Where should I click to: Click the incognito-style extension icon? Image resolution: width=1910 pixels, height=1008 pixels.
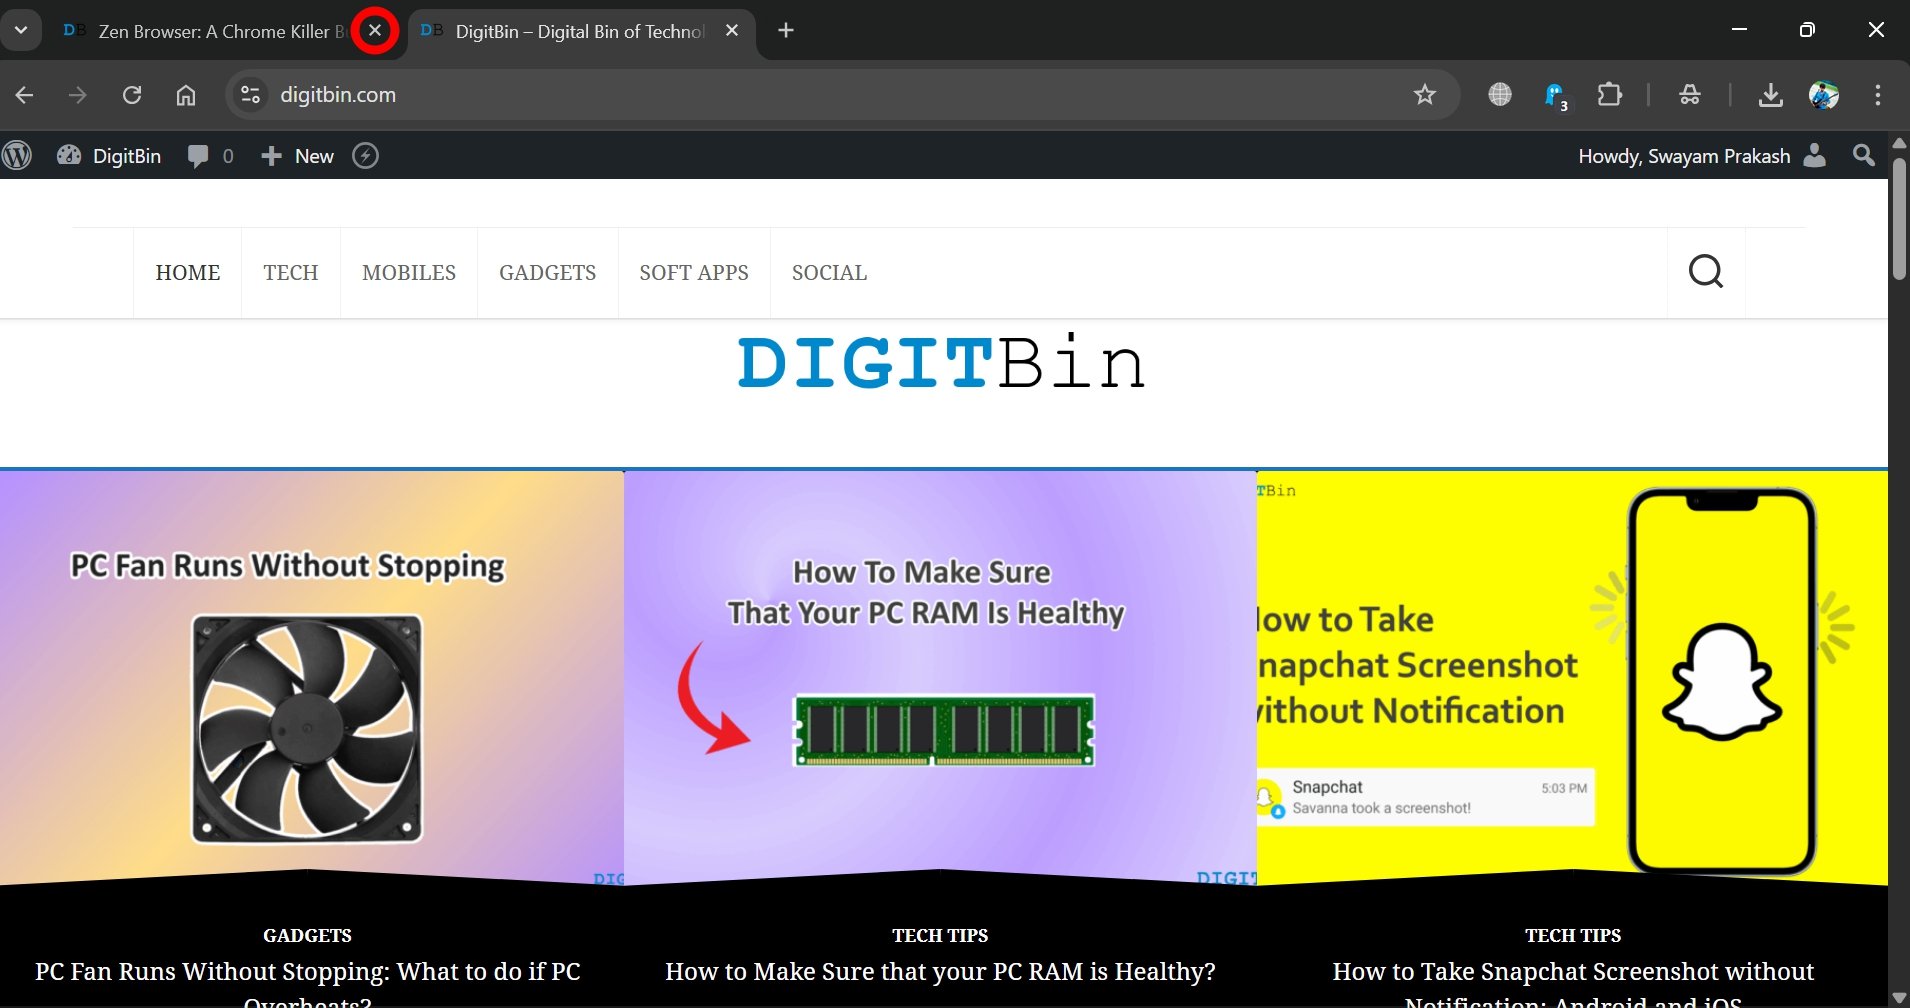point(1690,95)
